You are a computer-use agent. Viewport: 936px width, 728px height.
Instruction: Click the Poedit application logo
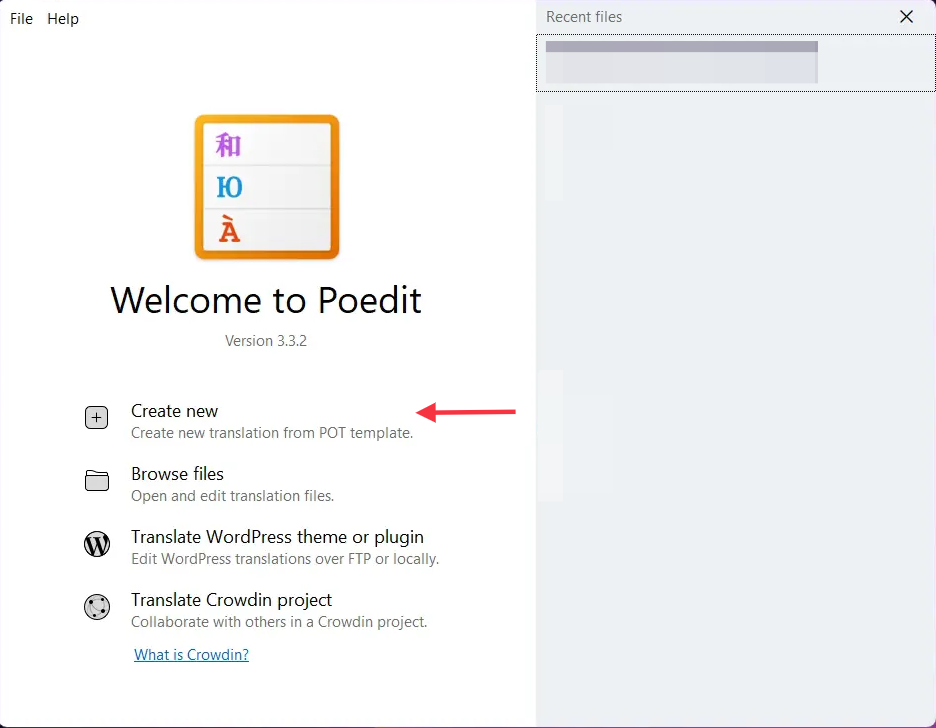[x=267, y=187]
